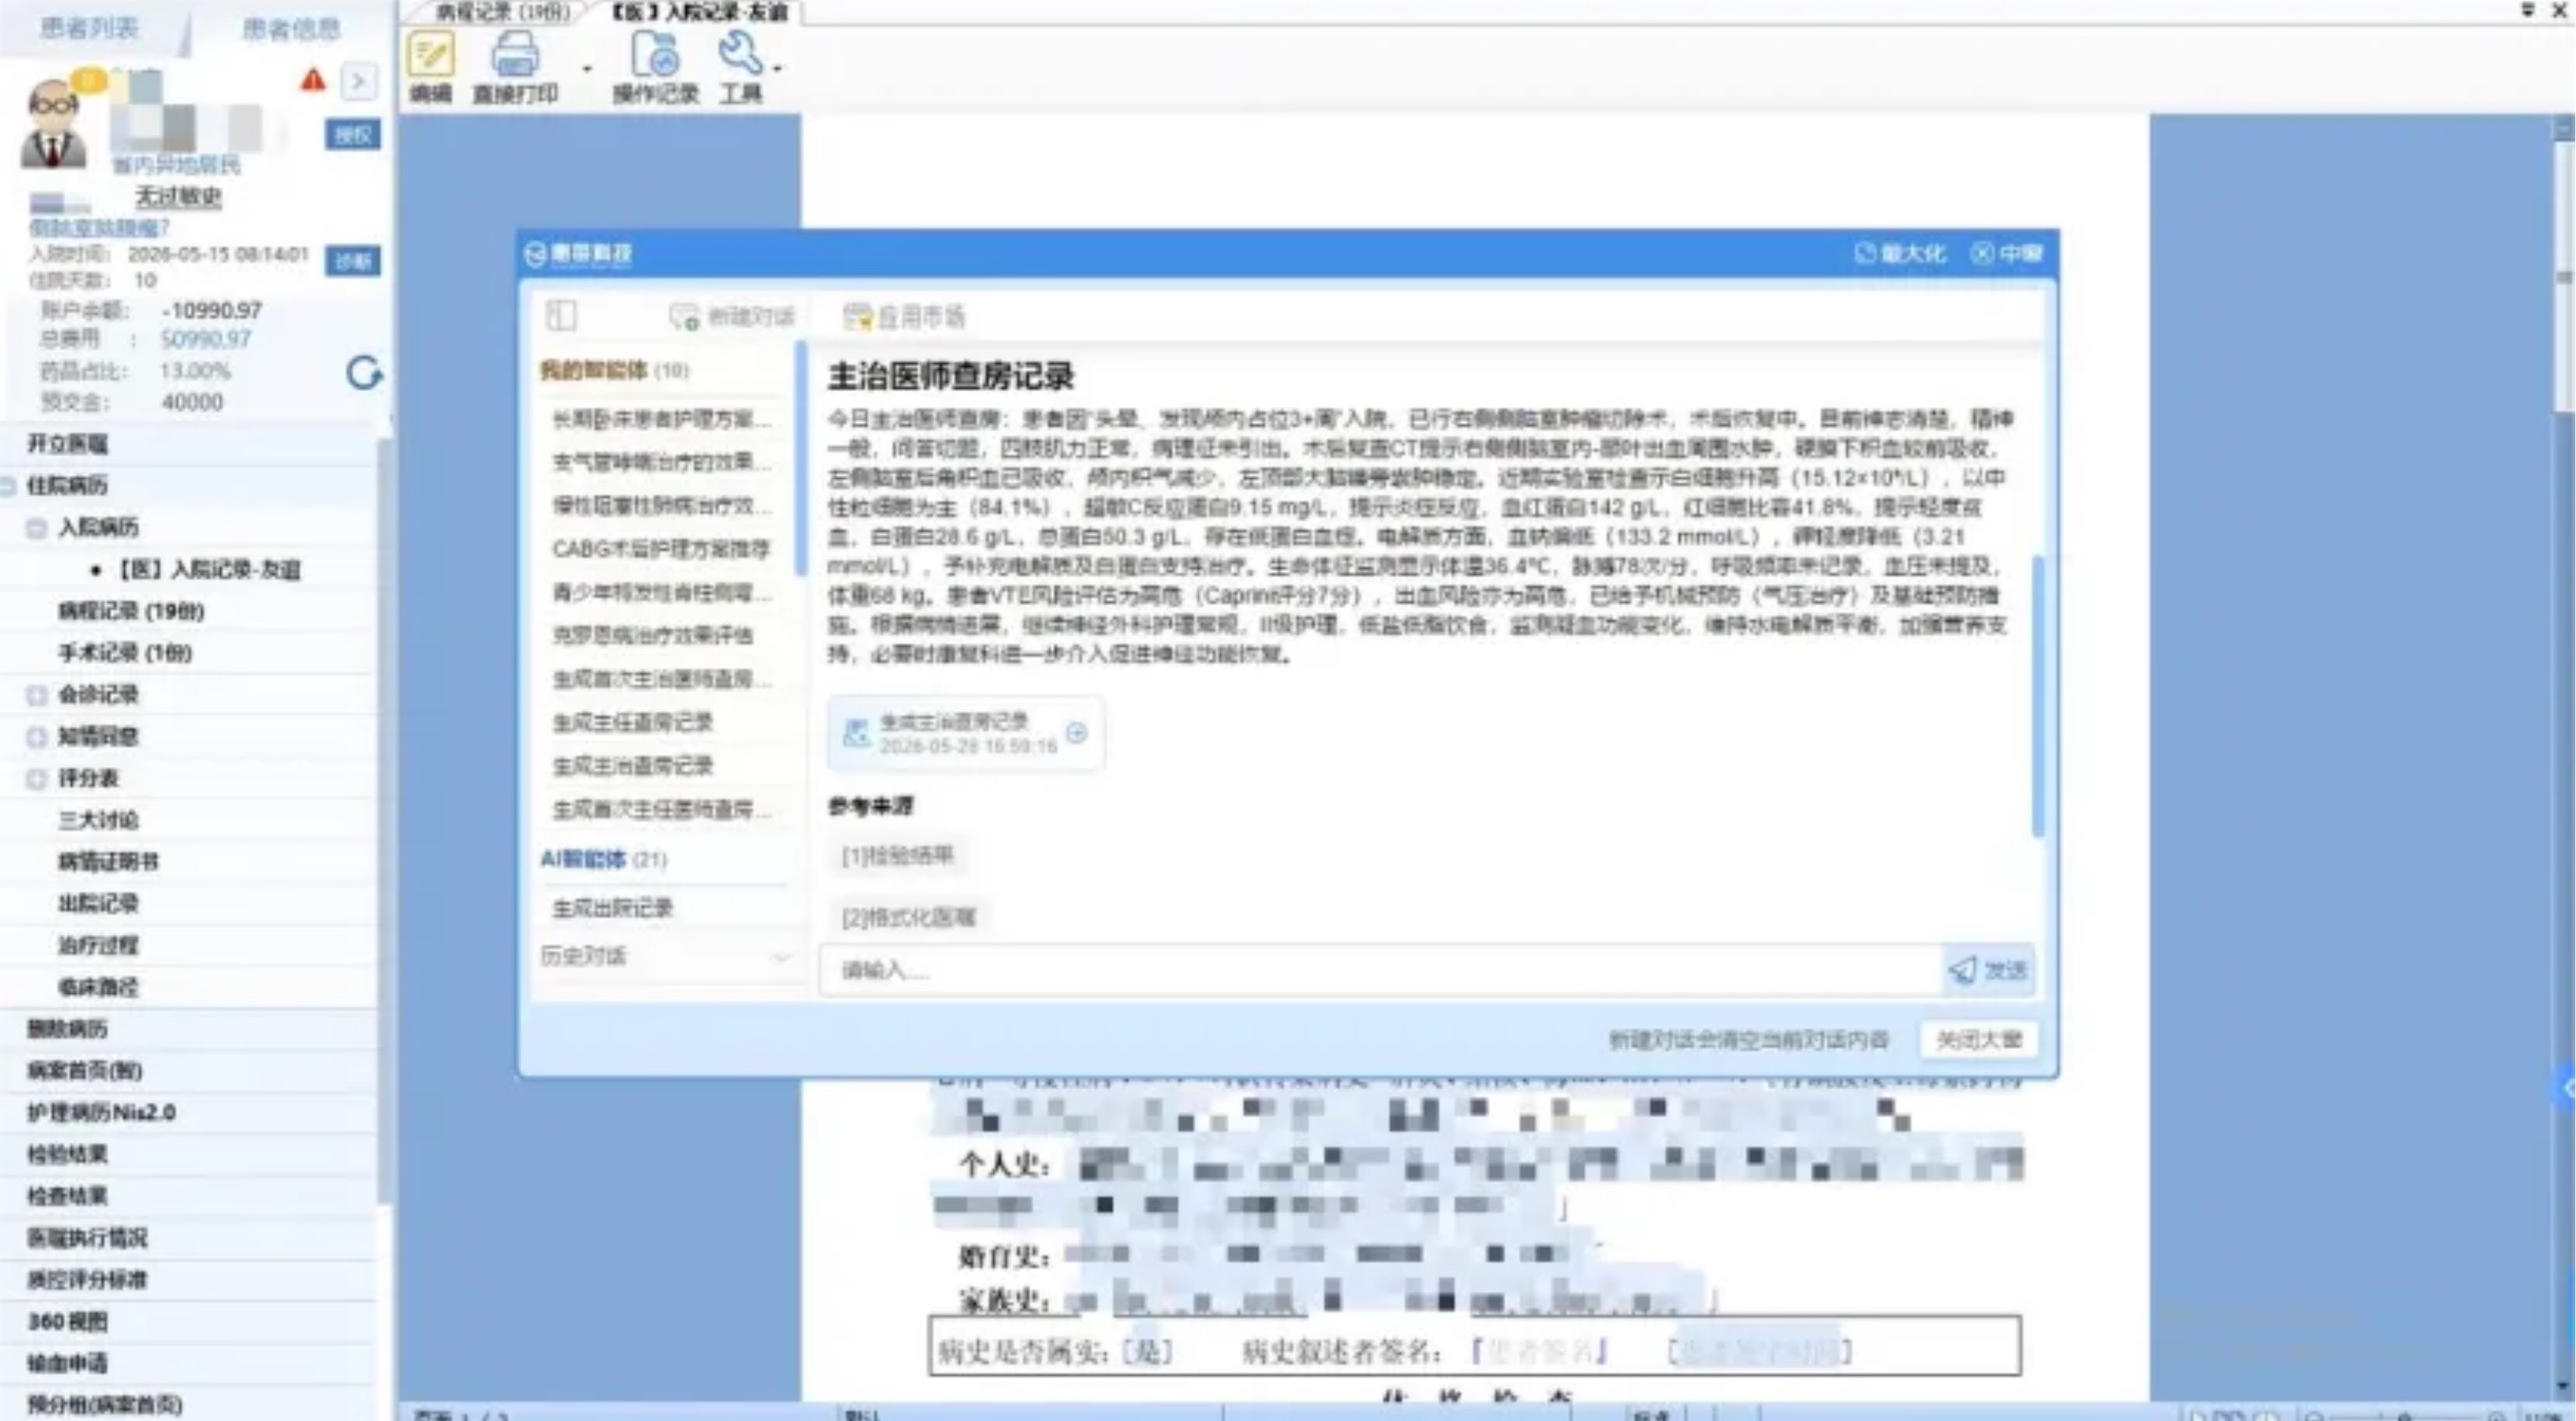Click the document icon on the generated record card
Image resolution: width=2576 pixels, height=1421 pixels.
tap(856, 733)
